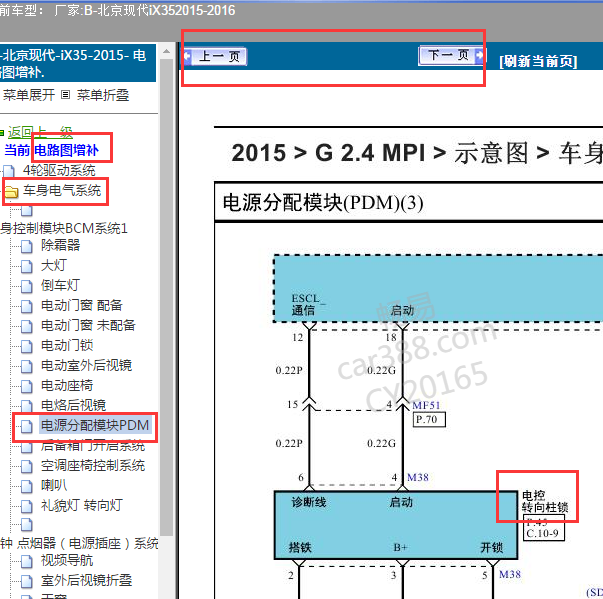The width and height of the screenshot is (603, 599).
Task: Click the C.10-9 reference box
Action: tap(543, 533)
